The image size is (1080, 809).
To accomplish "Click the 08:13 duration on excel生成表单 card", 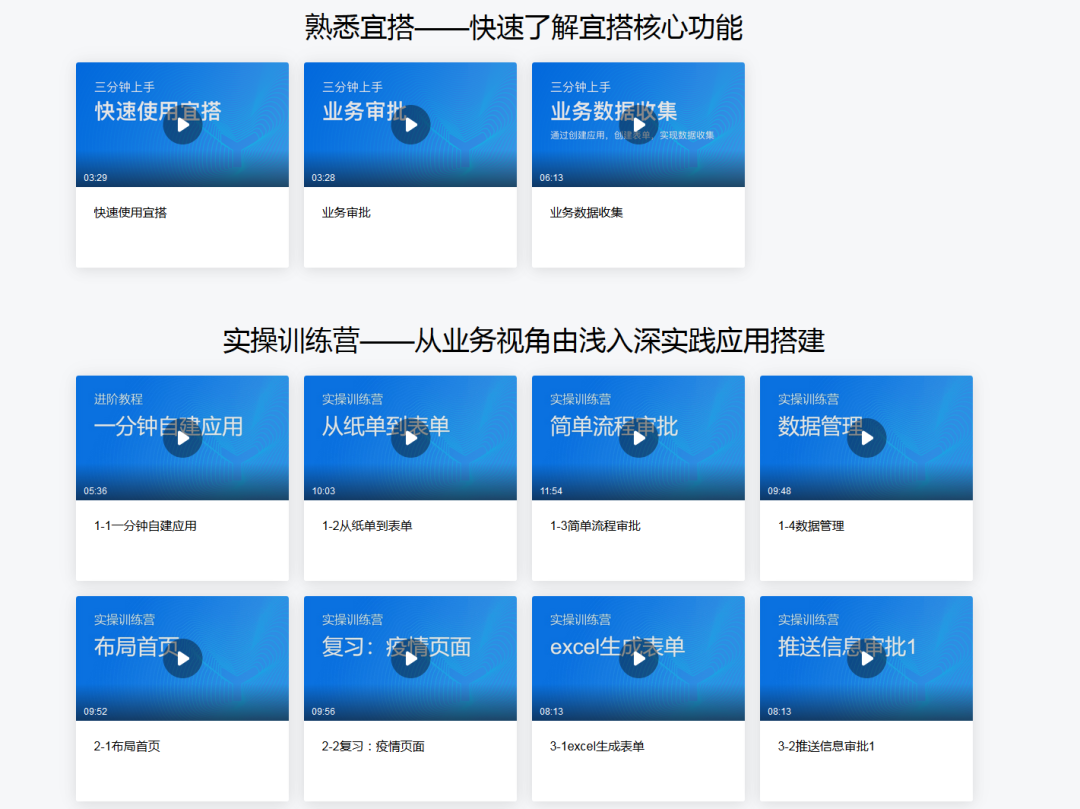I will (x=551, y=711).
